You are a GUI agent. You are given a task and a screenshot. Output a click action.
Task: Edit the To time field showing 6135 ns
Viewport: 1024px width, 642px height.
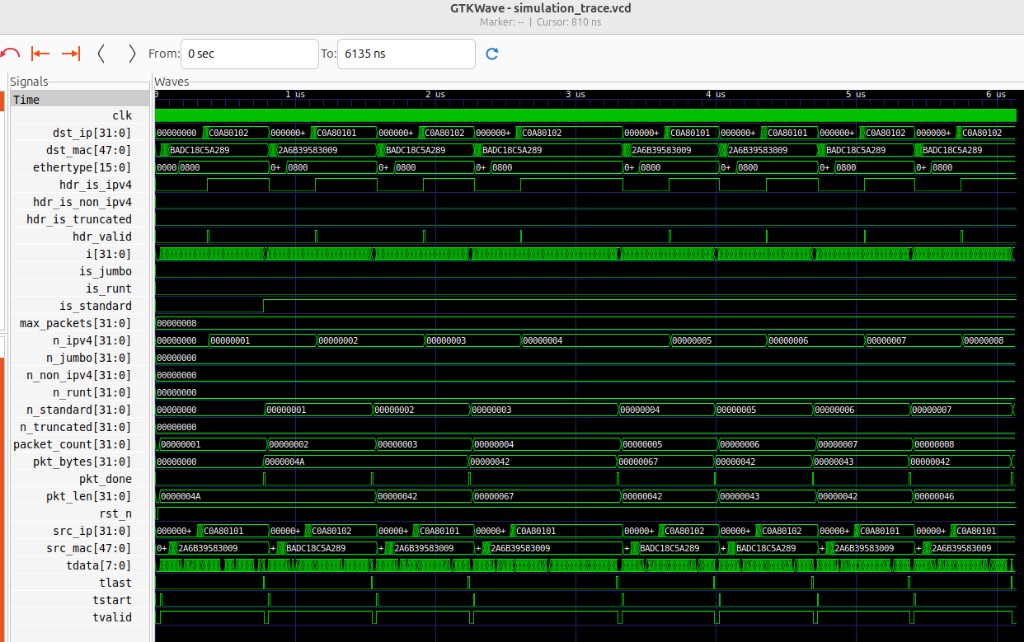click(406, 54)
